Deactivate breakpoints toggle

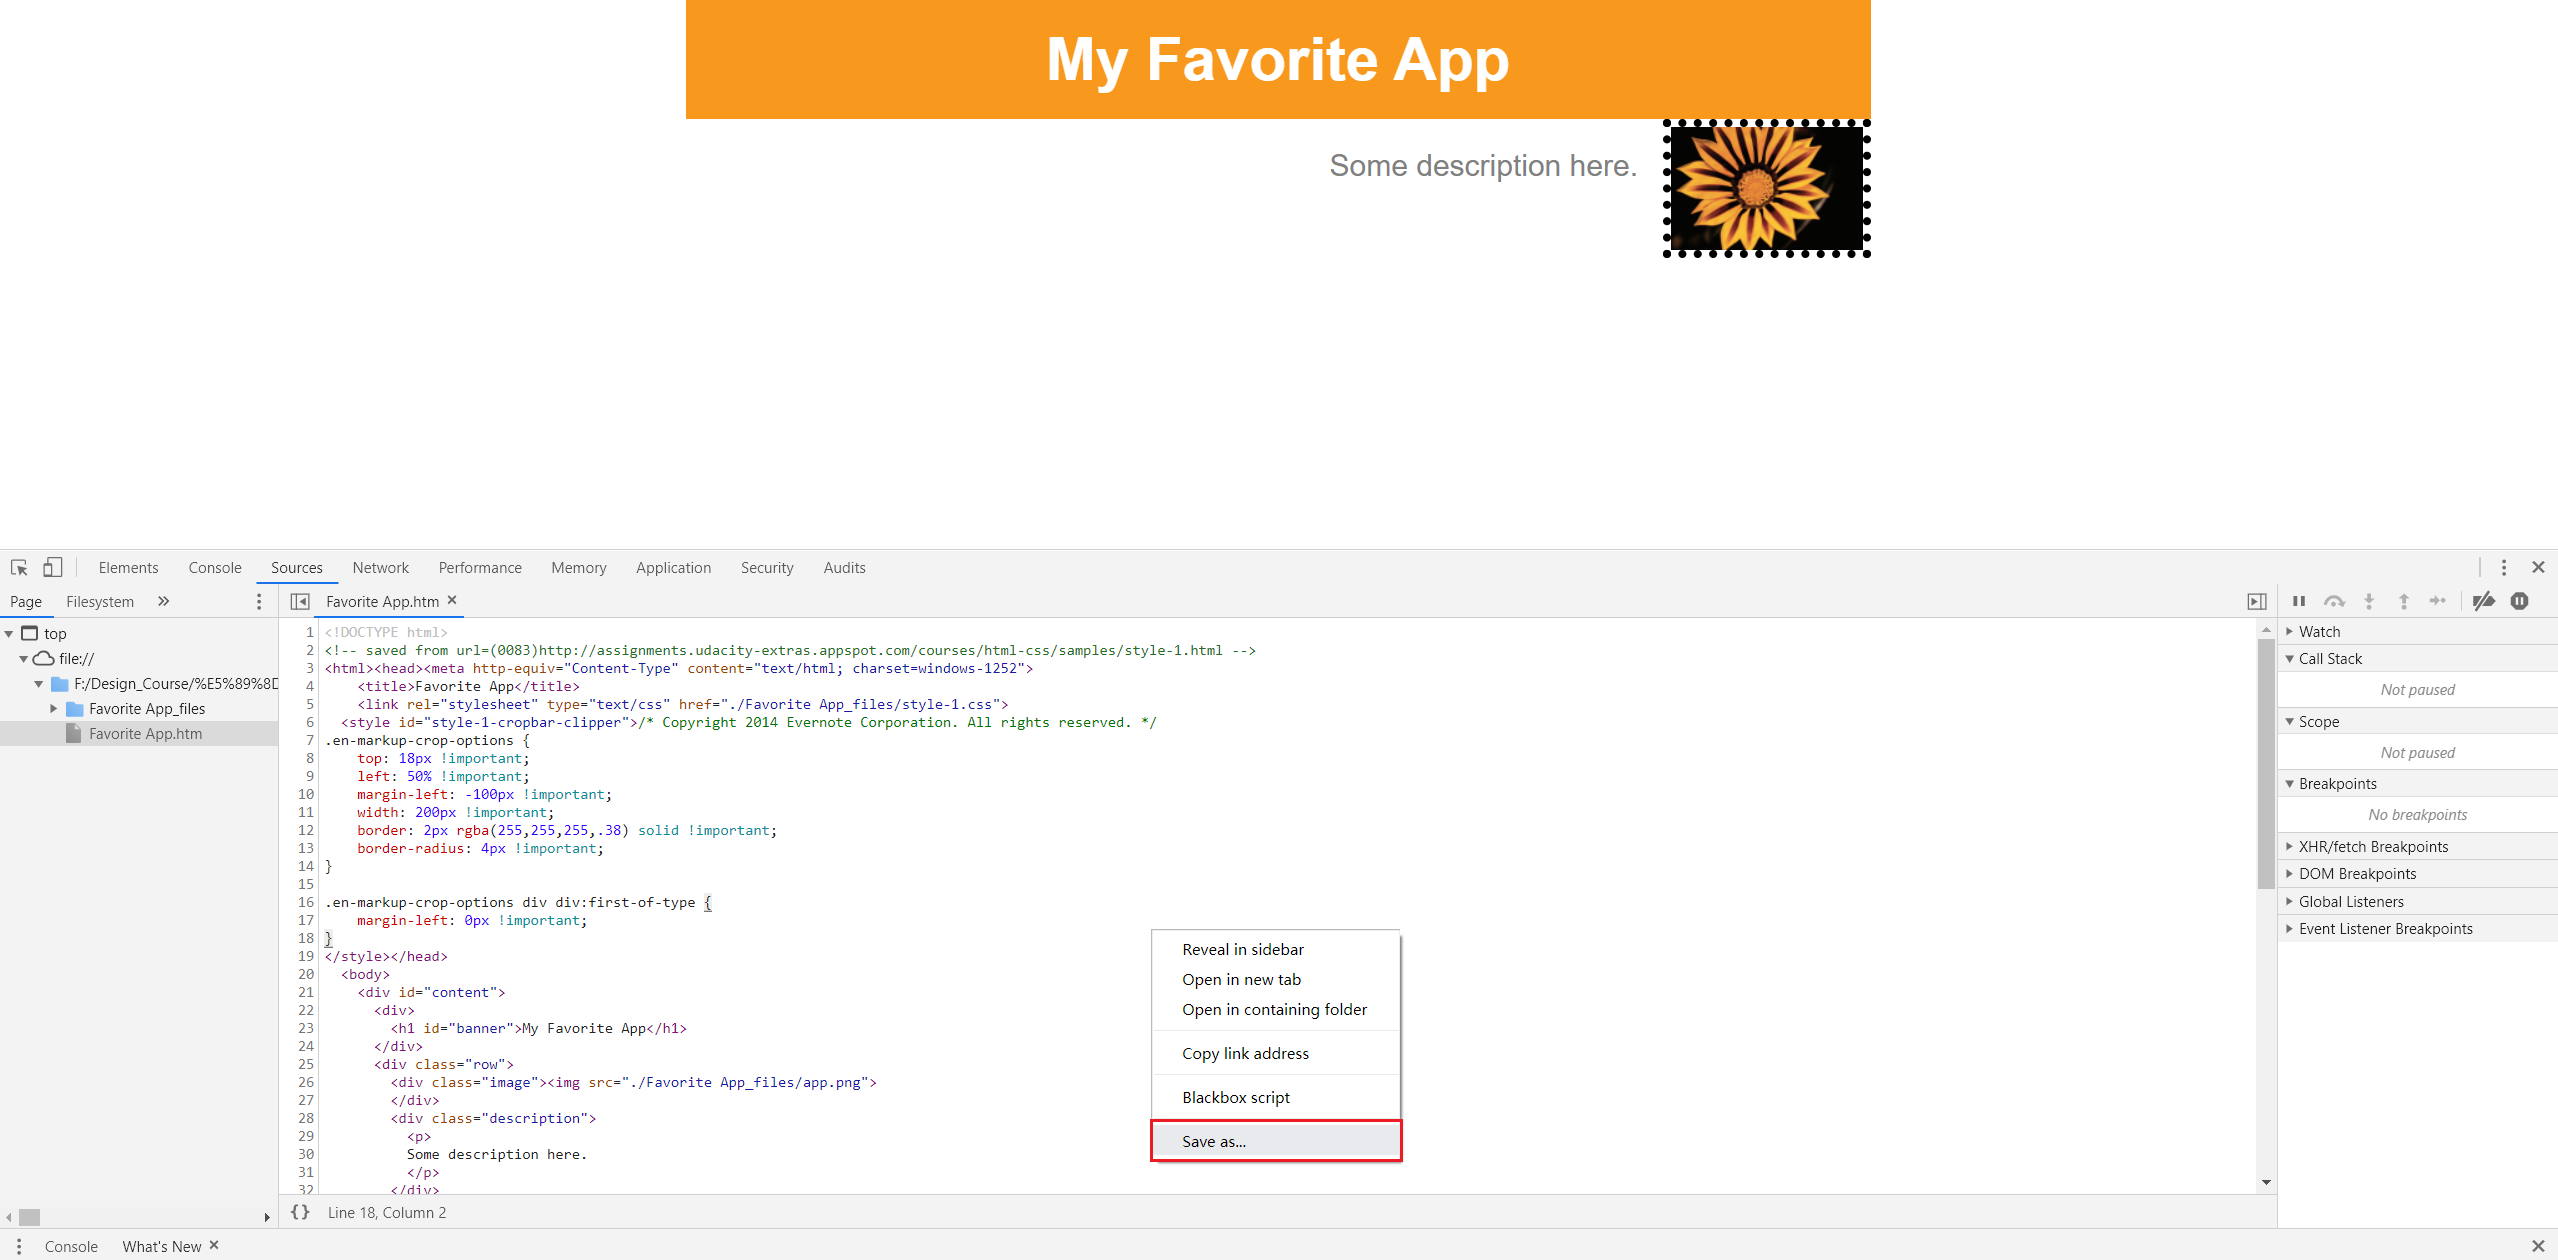pyautogui.click(x=2484, y=601)
